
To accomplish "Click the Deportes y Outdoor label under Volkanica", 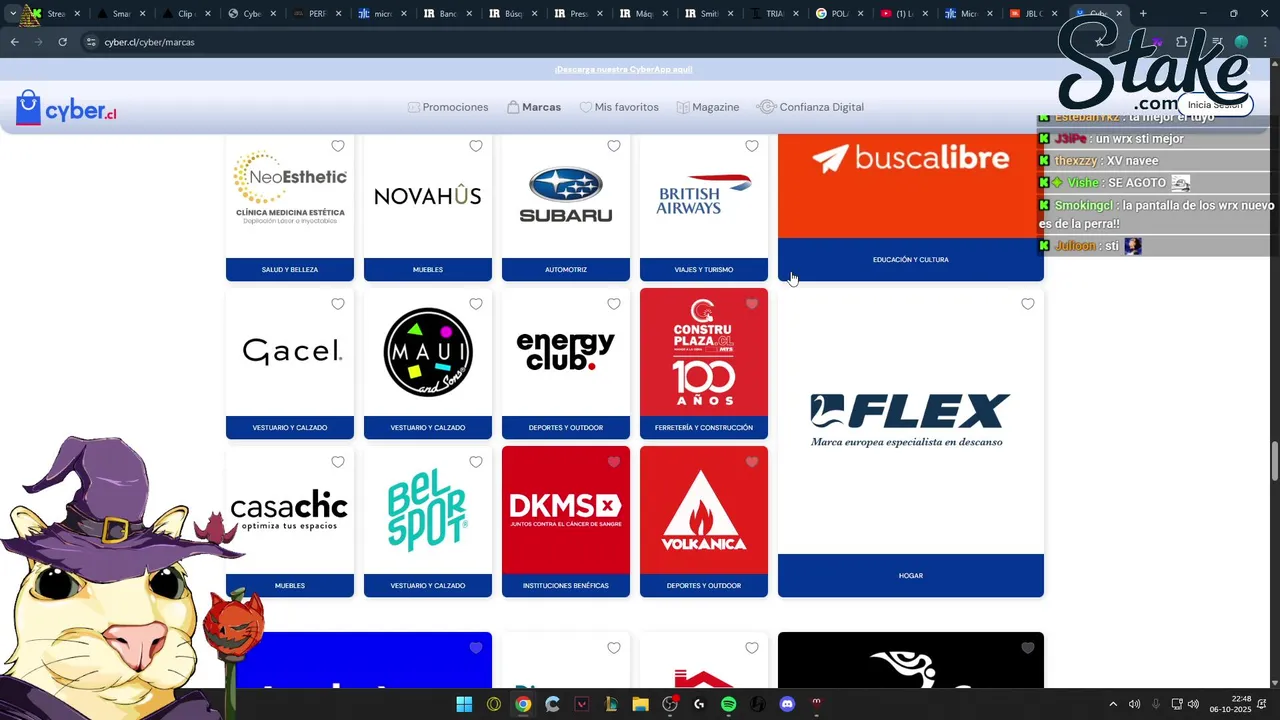I will pyautogui.click(x=704, y=586).
